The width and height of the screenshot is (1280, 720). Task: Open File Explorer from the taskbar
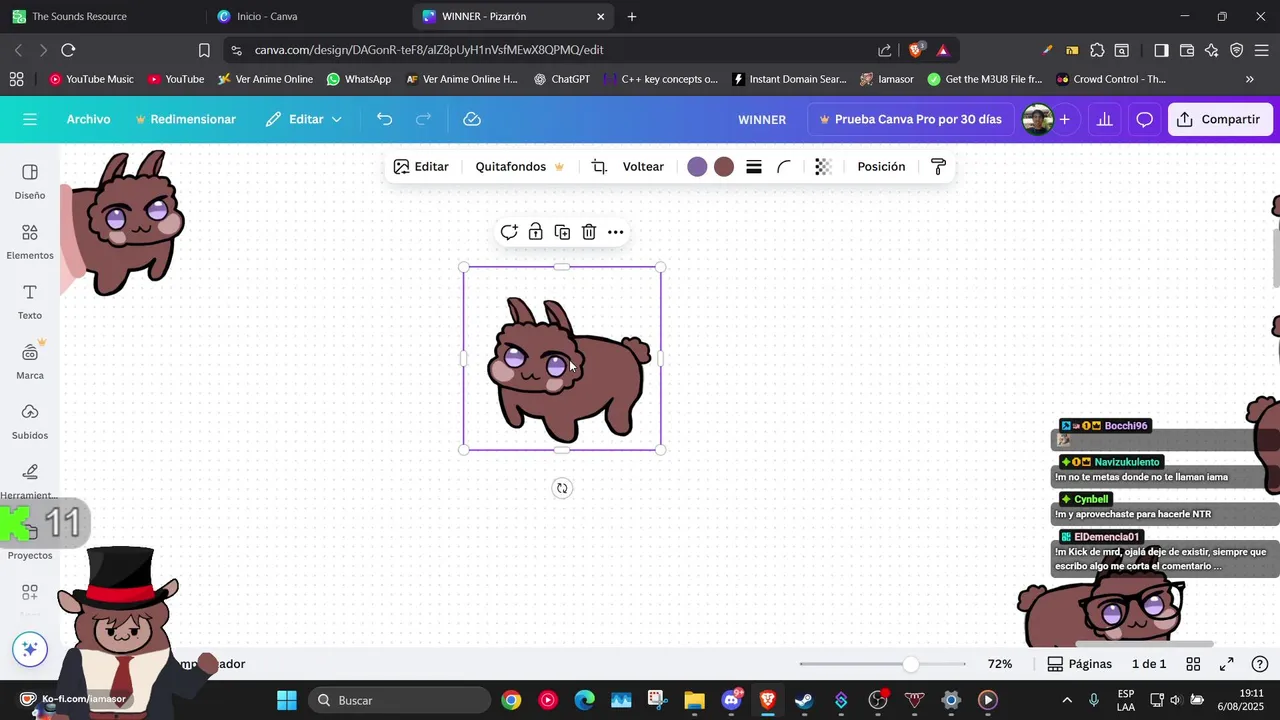pyautogui.click(x=694, y=700)
